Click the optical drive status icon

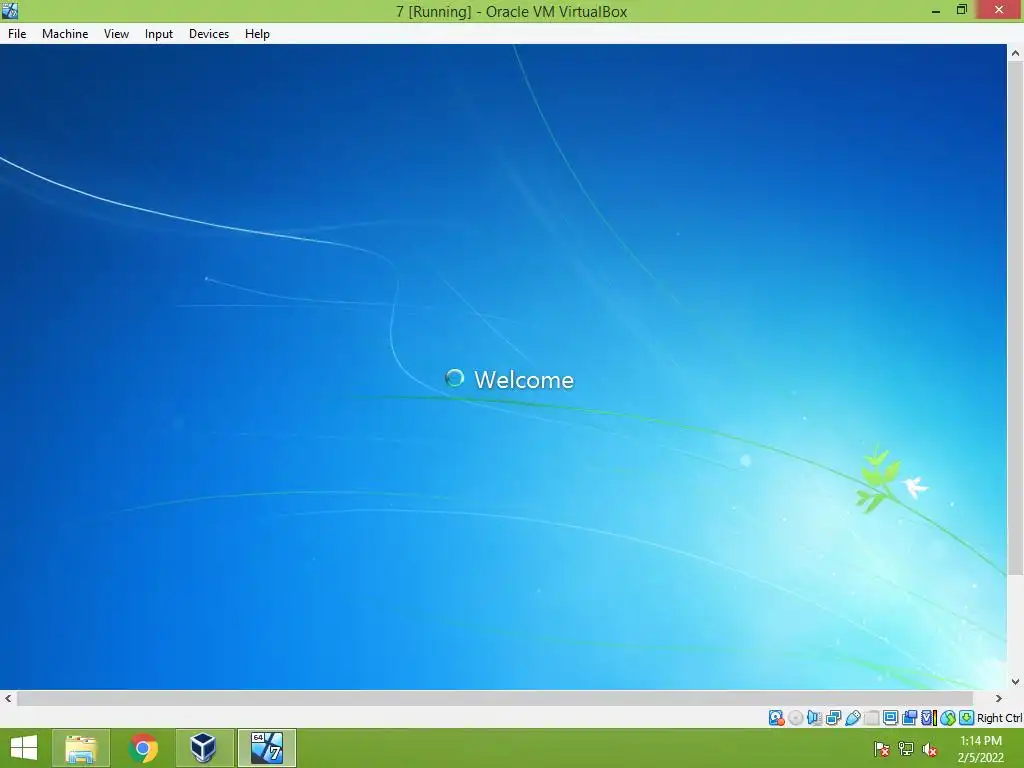tap(795, 718)
